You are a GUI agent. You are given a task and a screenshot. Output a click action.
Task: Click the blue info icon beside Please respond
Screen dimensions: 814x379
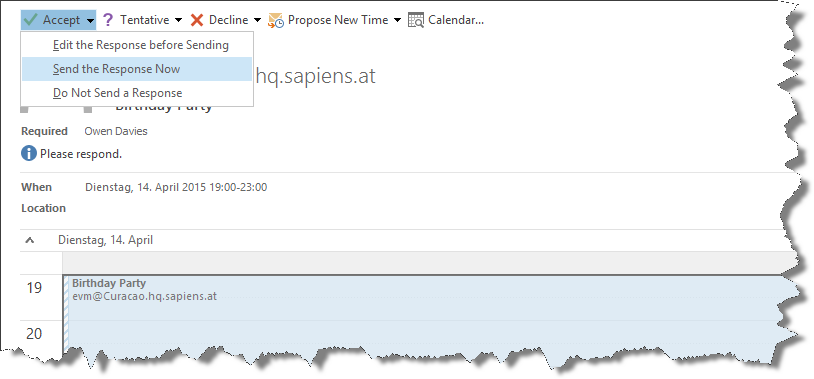click(x=29, y=154)
